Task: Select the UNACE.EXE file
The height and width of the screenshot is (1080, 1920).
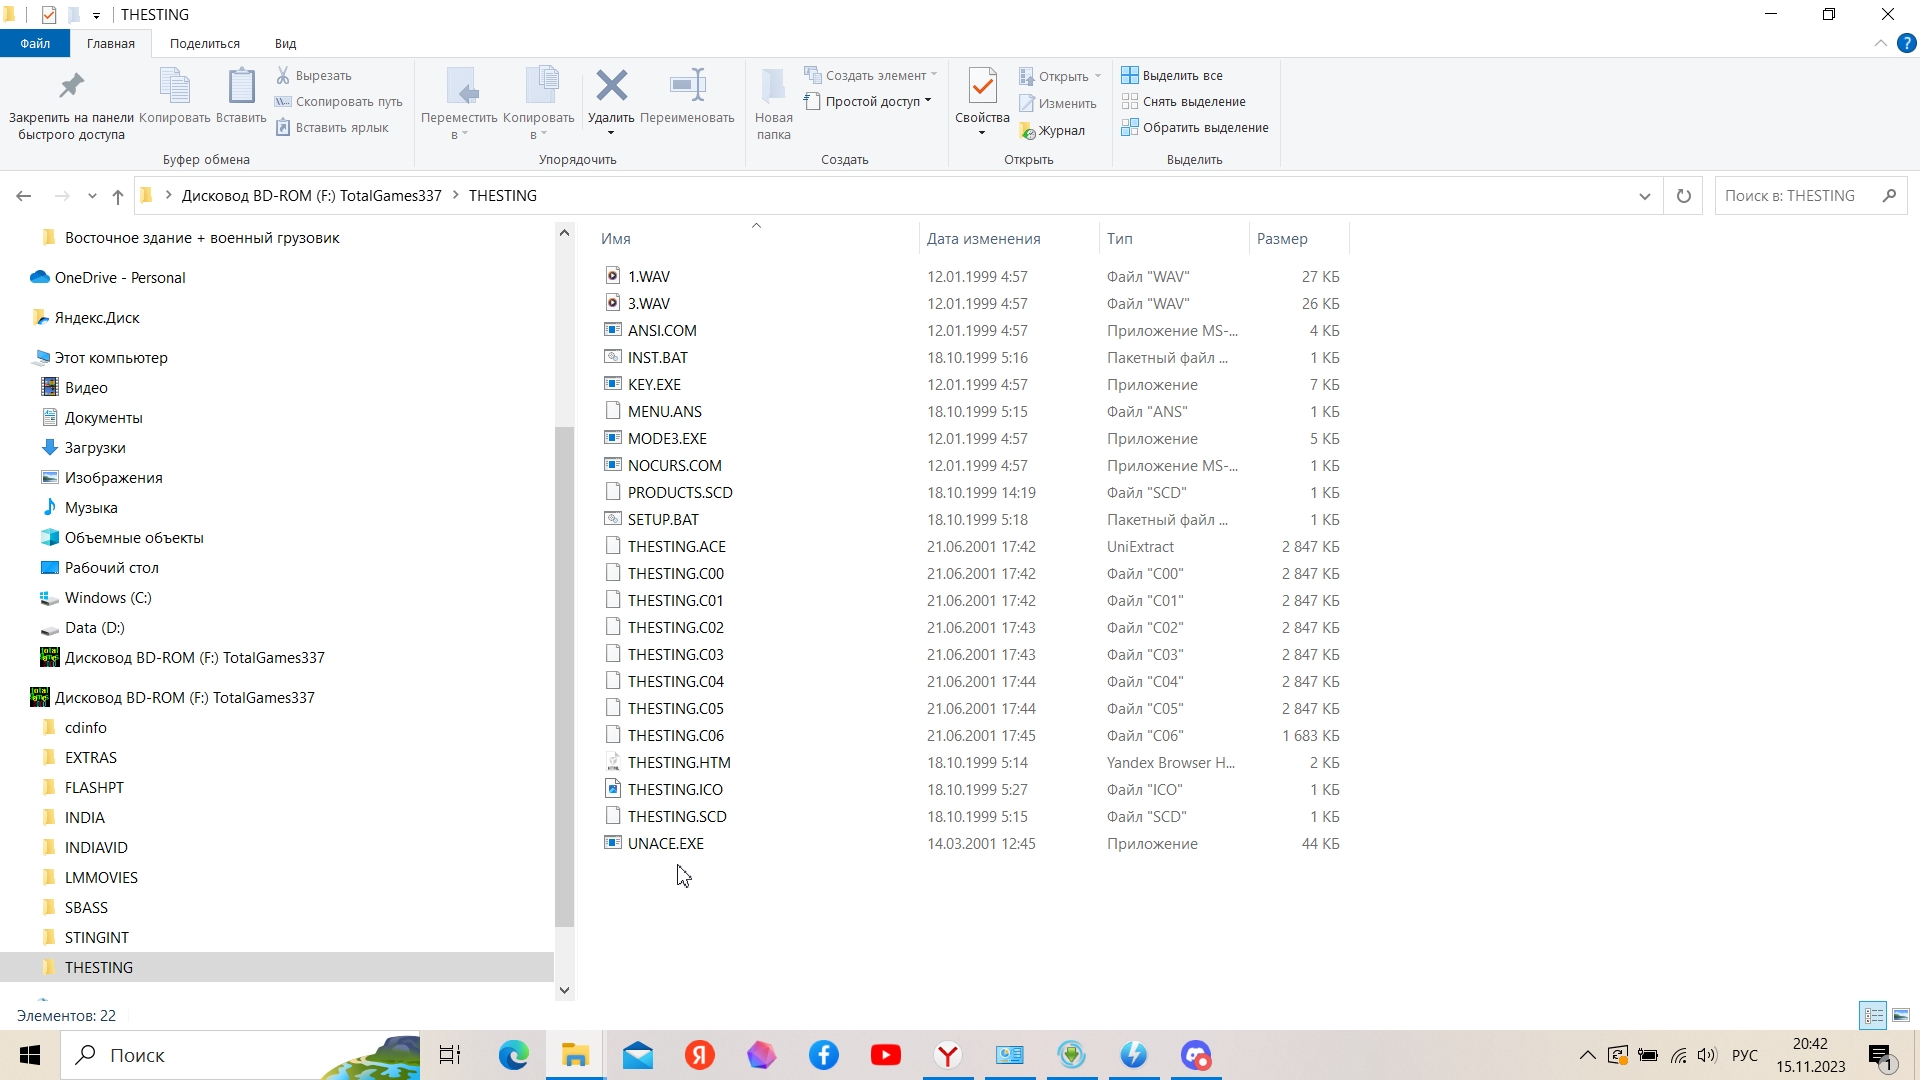Action: click(665, 843)
